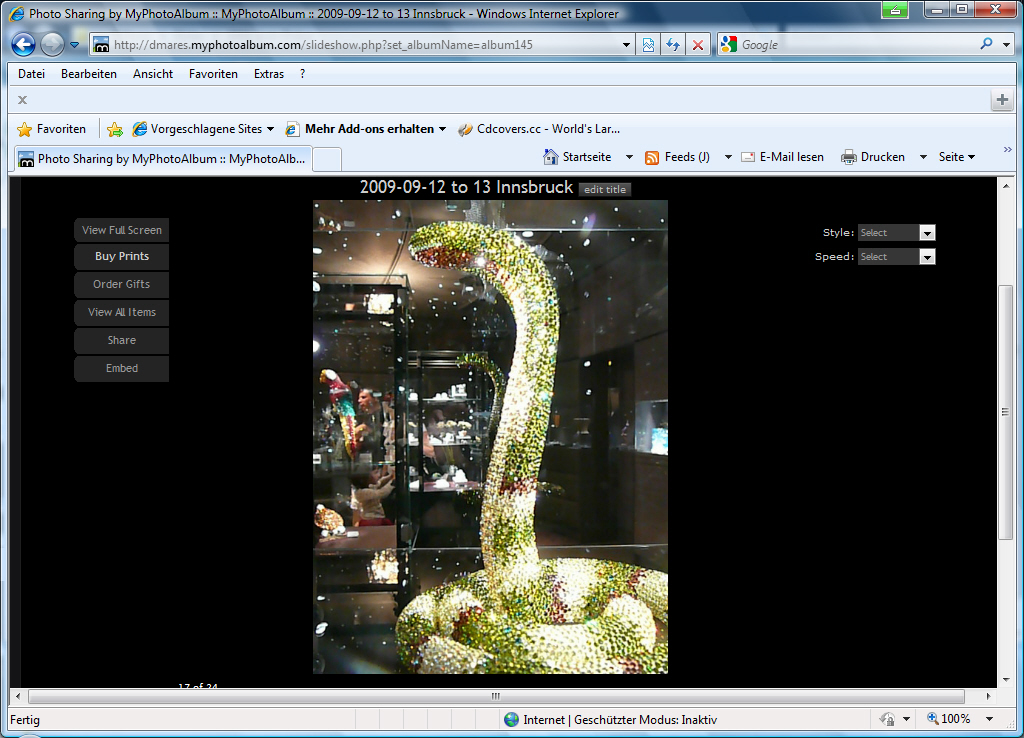
Task: Open the Extras menu
Action: click(268, 74)
